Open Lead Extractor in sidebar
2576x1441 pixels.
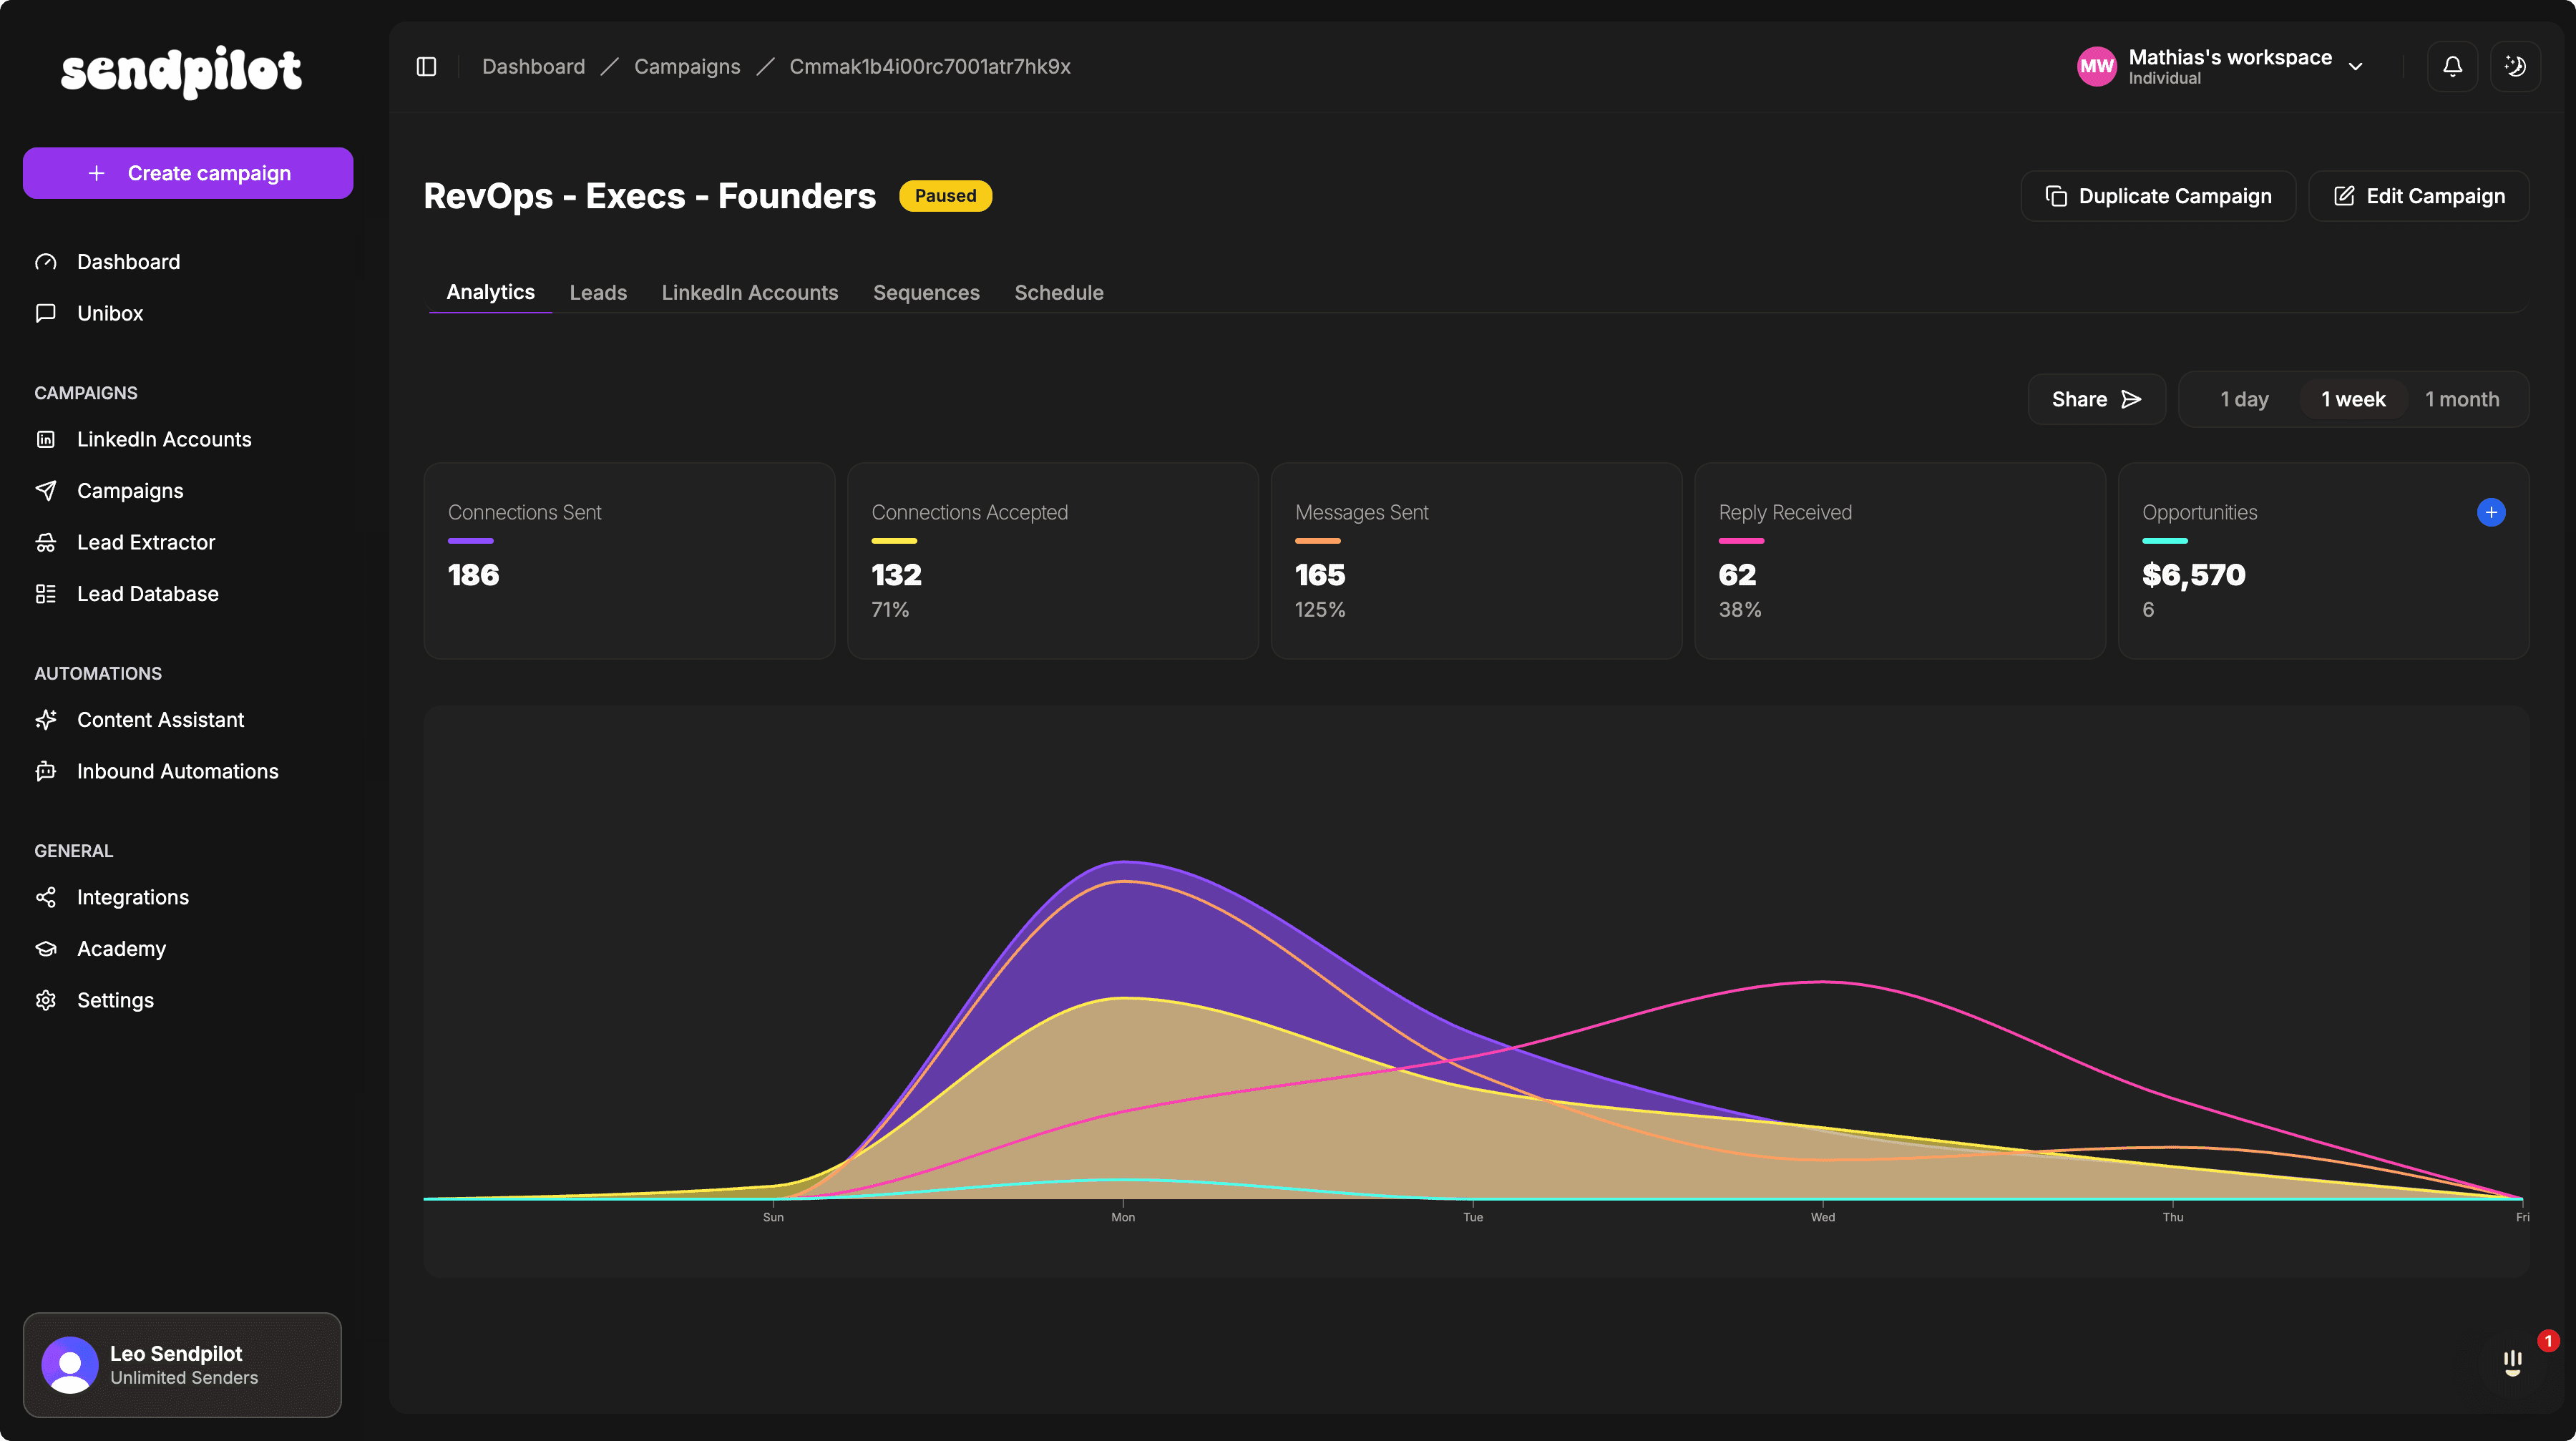pyautogui.click(x=146, y=542)
